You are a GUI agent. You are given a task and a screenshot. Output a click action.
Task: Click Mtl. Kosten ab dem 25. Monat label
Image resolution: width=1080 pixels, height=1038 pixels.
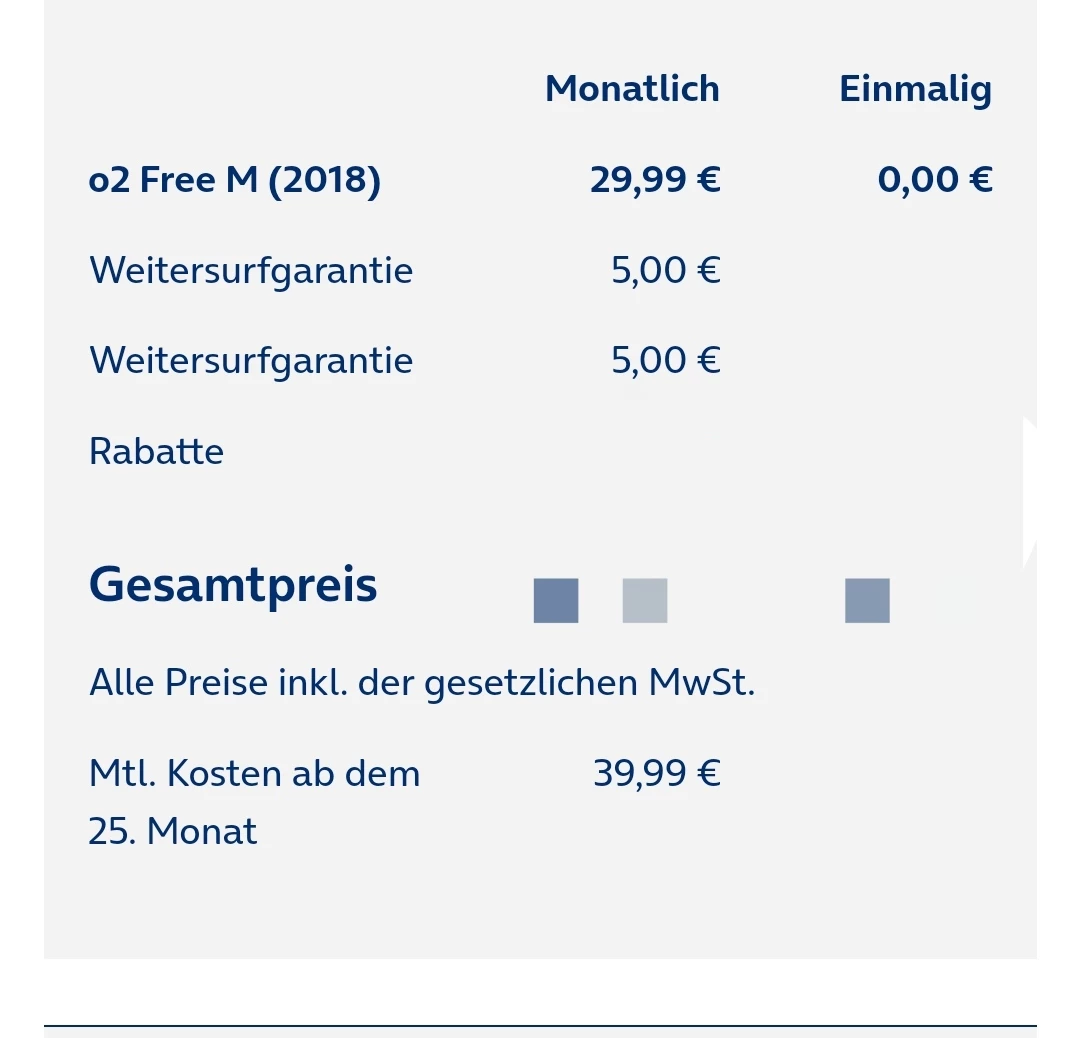254,802
